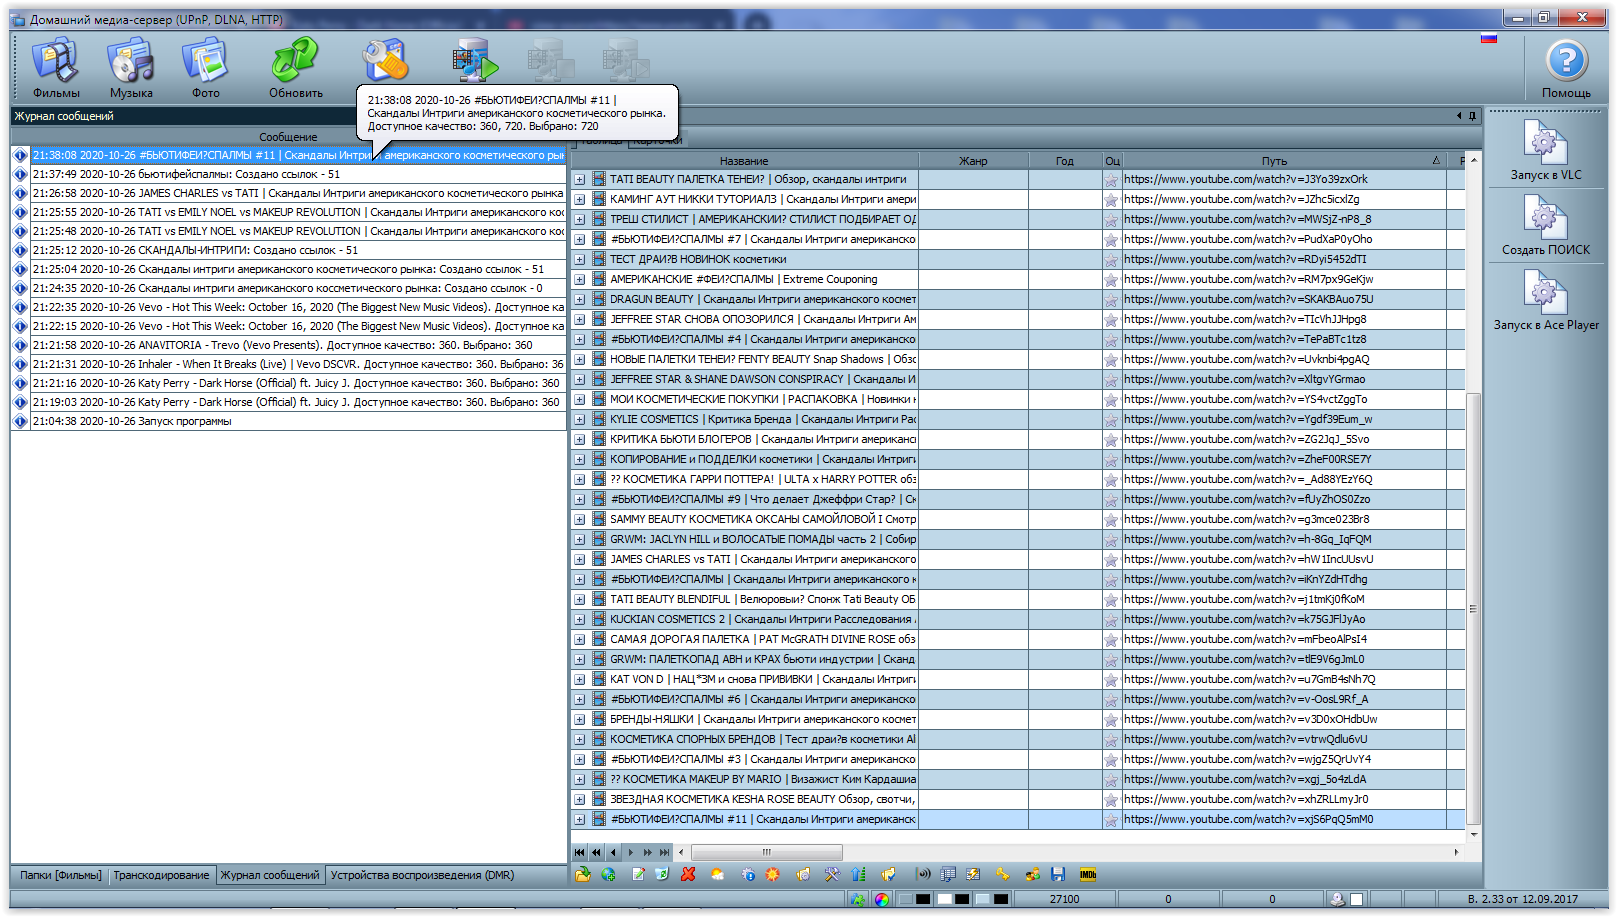Toggle pin on Журнал сообщений panel

click(x=1472, y=116)
